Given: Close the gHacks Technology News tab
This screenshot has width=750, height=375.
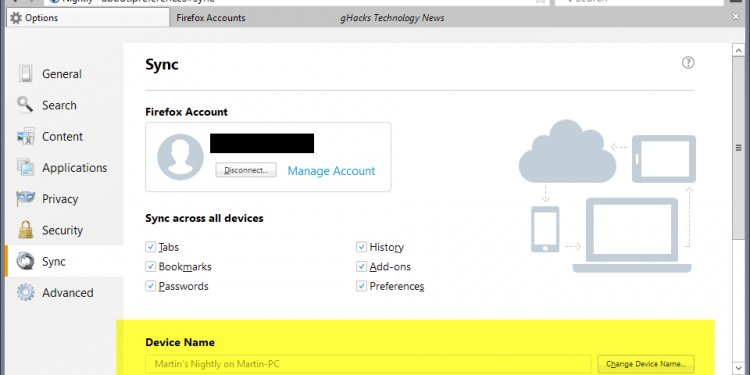Looking at the screenshot, I should click(x=736, y=17).
